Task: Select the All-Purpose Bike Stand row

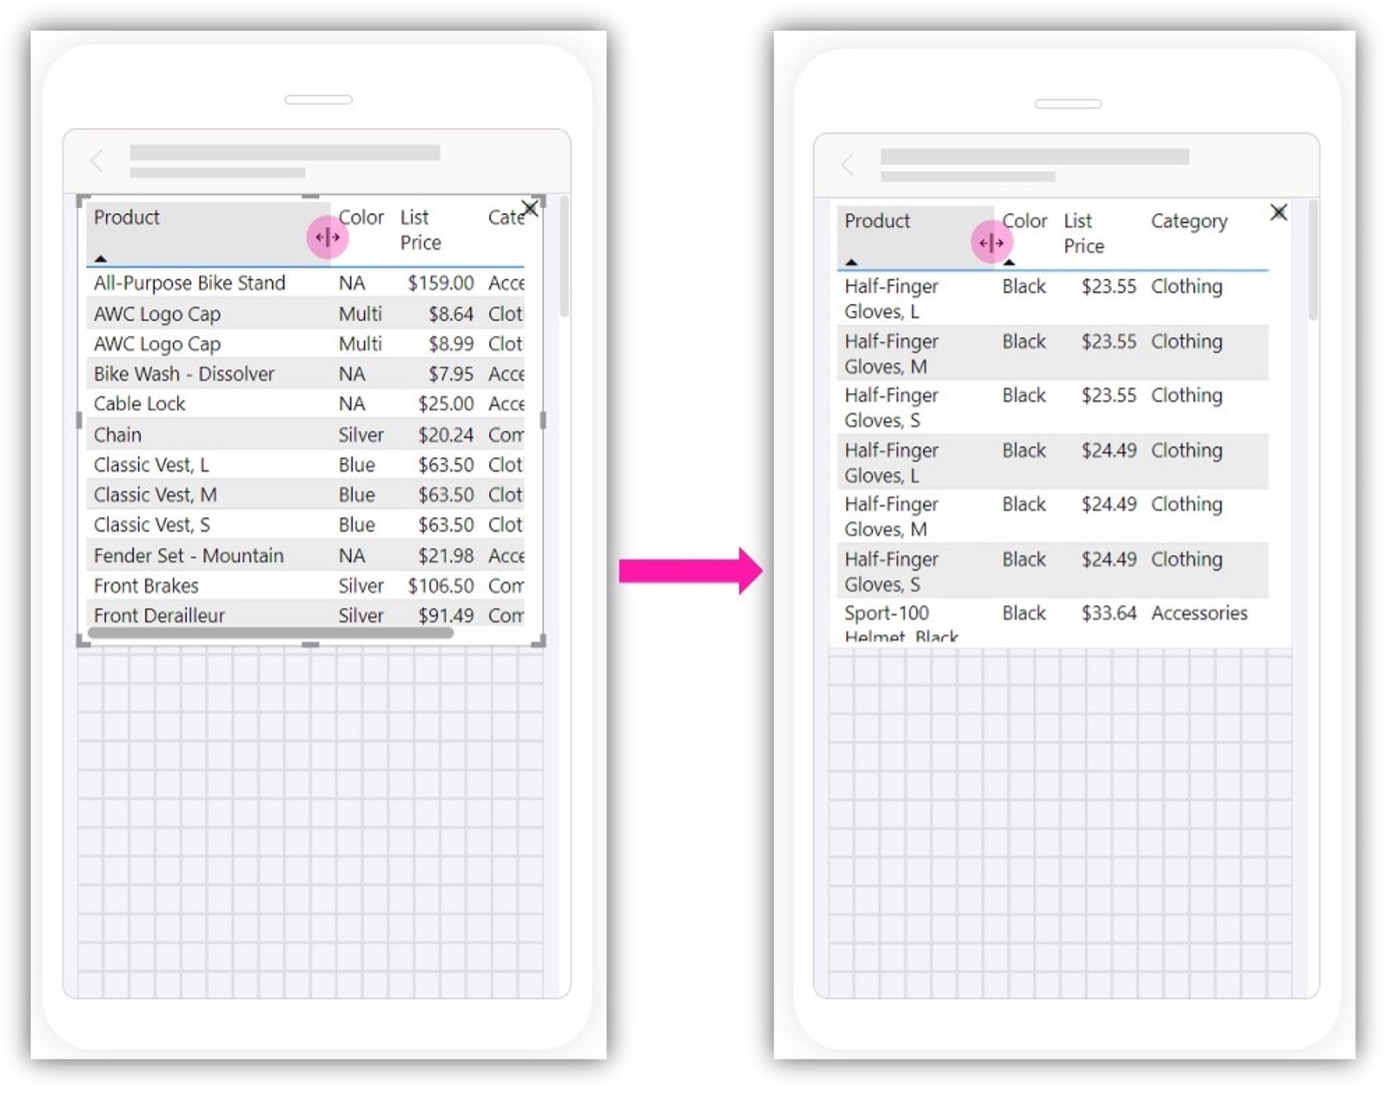Action: pos(306,283)
